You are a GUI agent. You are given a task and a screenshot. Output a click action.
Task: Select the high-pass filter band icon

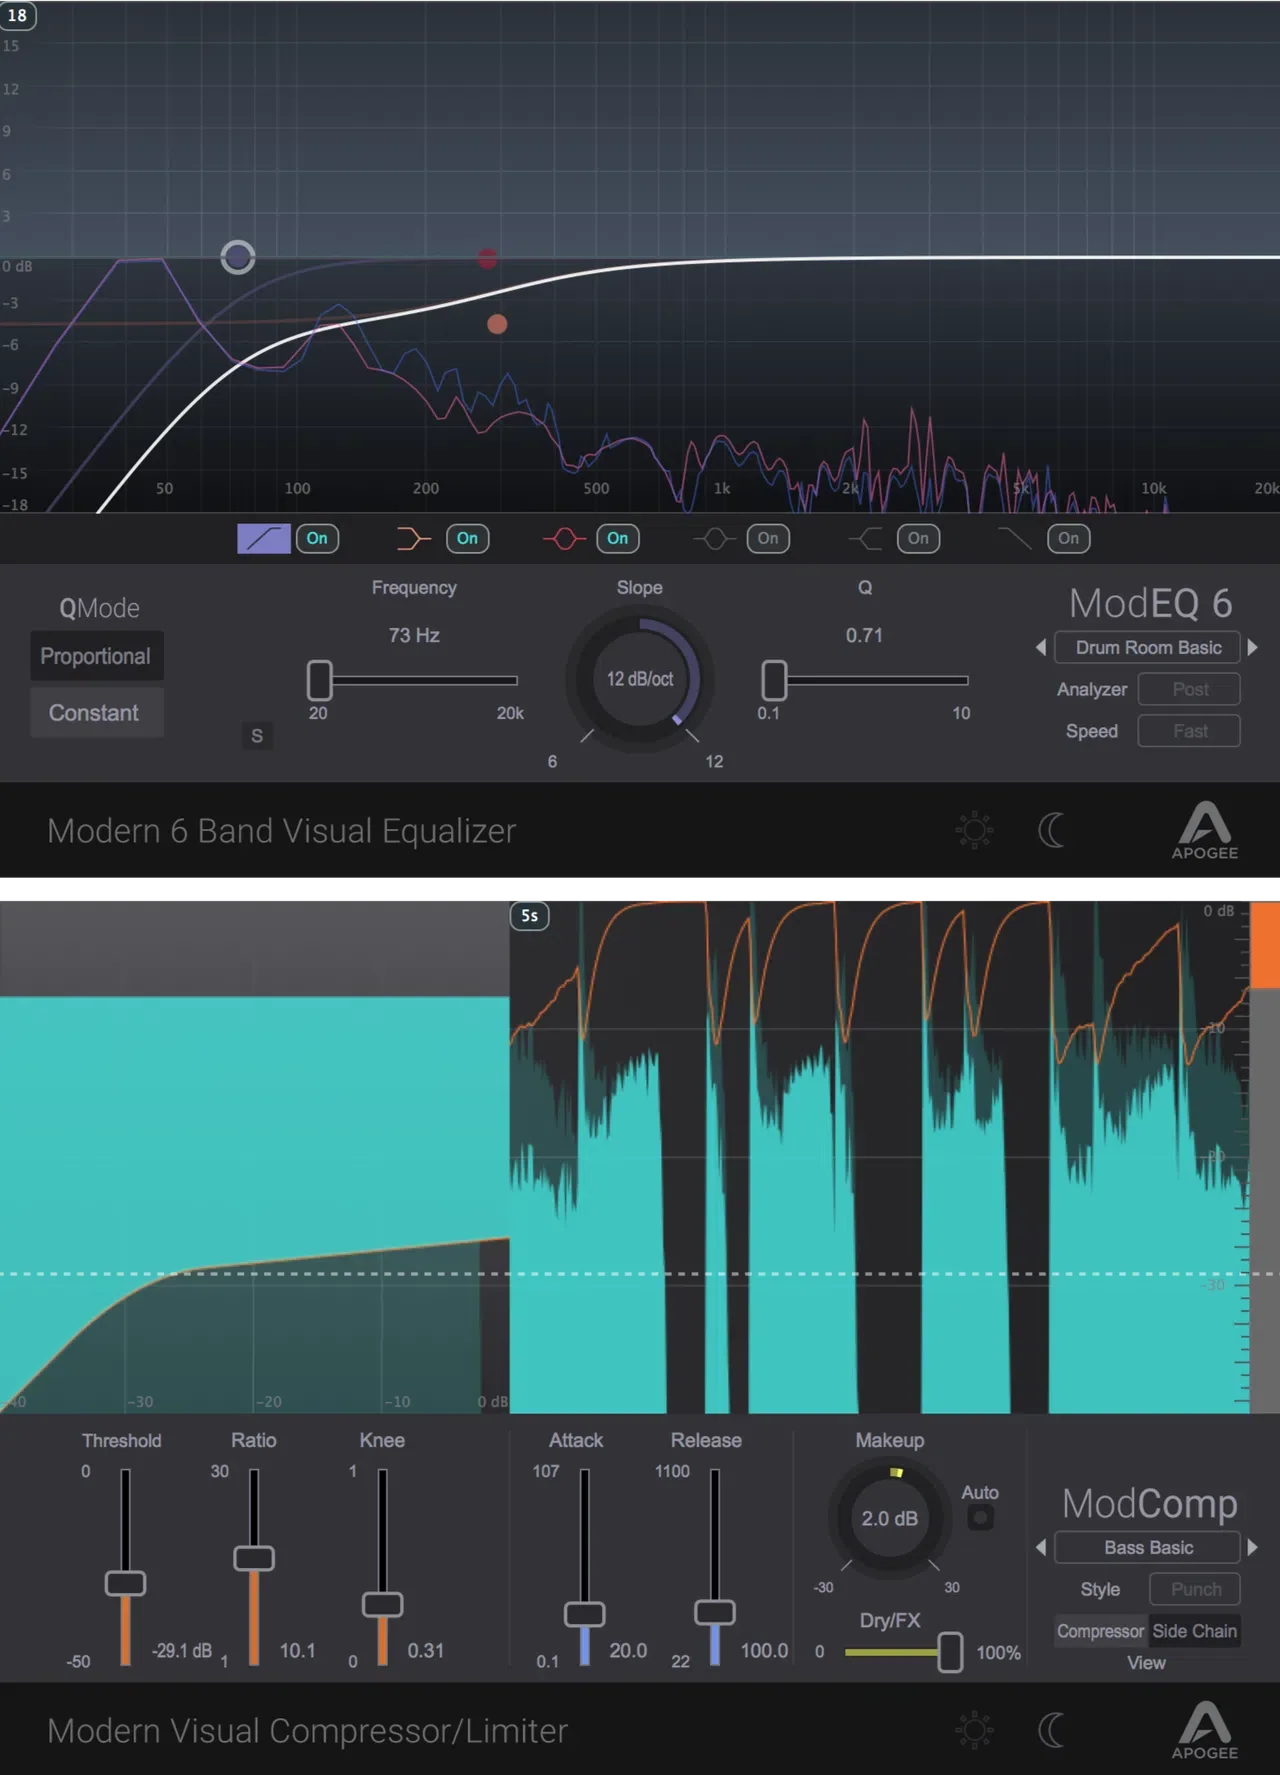click(264, 538)
